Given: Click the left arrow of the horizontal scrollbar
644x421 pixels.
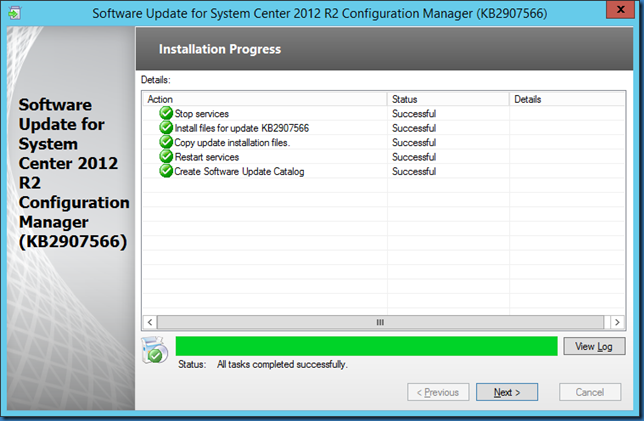Looking at the screenshot, I should [150, 322].
